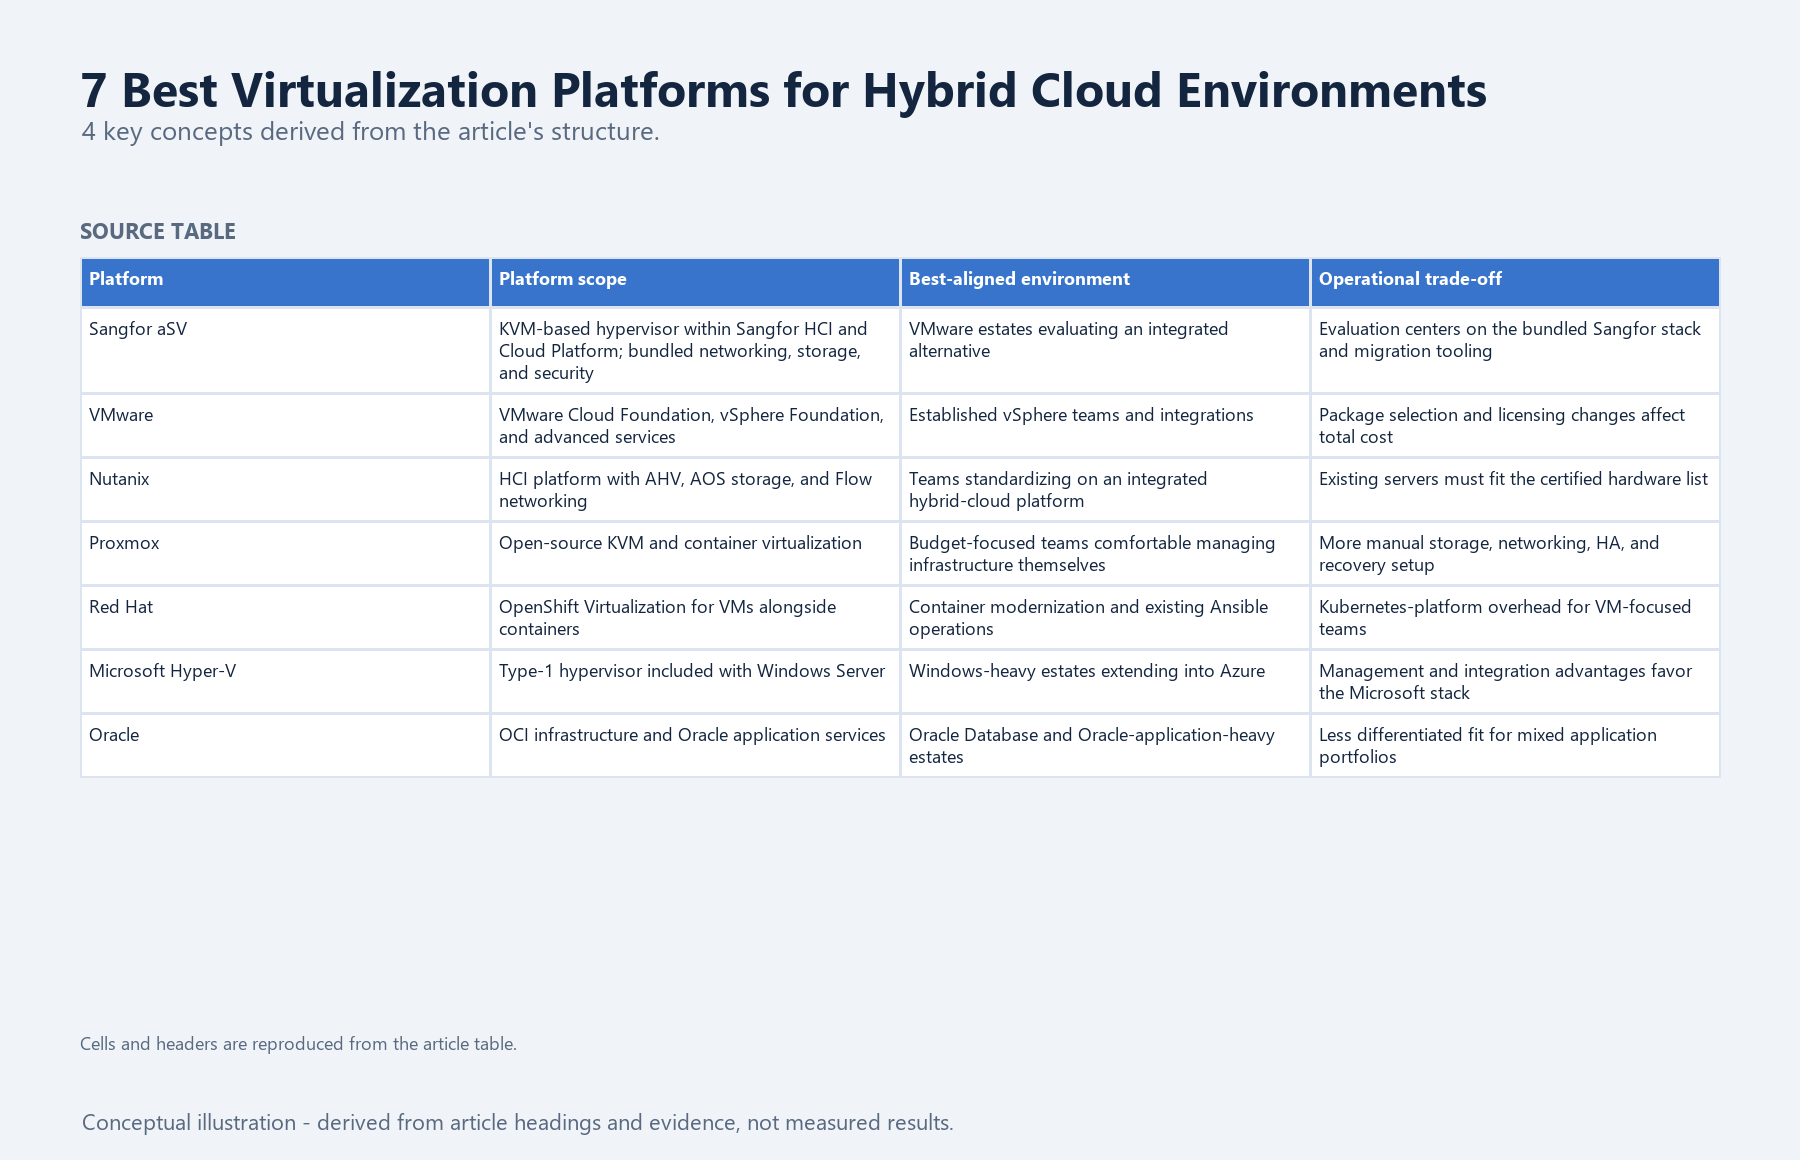
Task: Select the 'VMware' platform name cell
Action: 285,425
